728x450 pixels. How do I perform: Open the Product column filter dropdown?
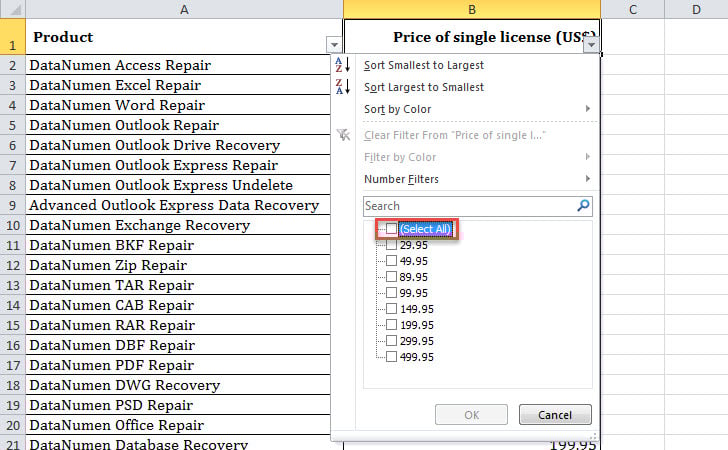[334, 45]
